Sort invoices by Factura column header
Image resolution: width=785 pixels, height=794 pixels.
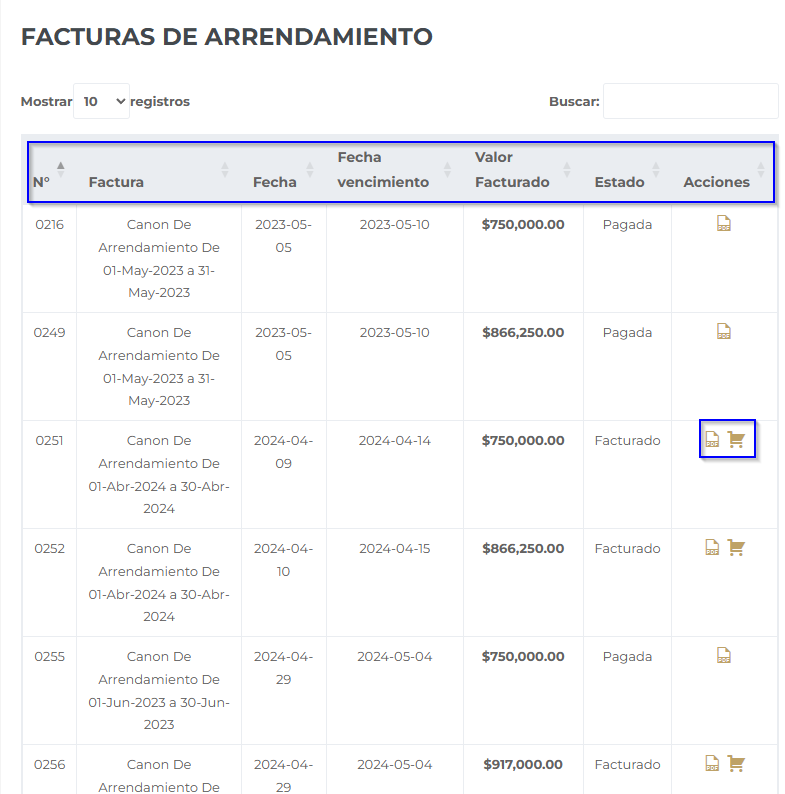116,182
